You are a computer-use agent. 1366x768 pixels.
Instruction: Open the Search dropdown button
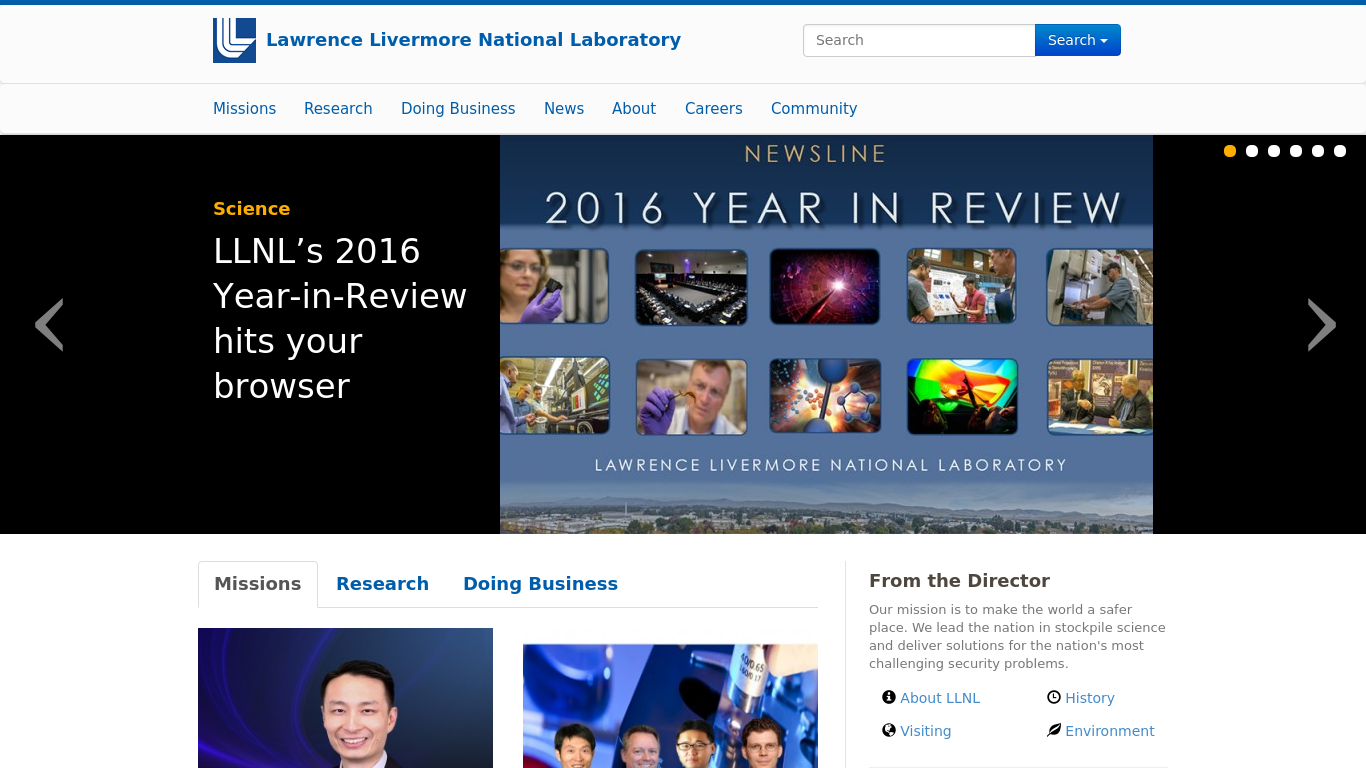(x=1077, y=40)
